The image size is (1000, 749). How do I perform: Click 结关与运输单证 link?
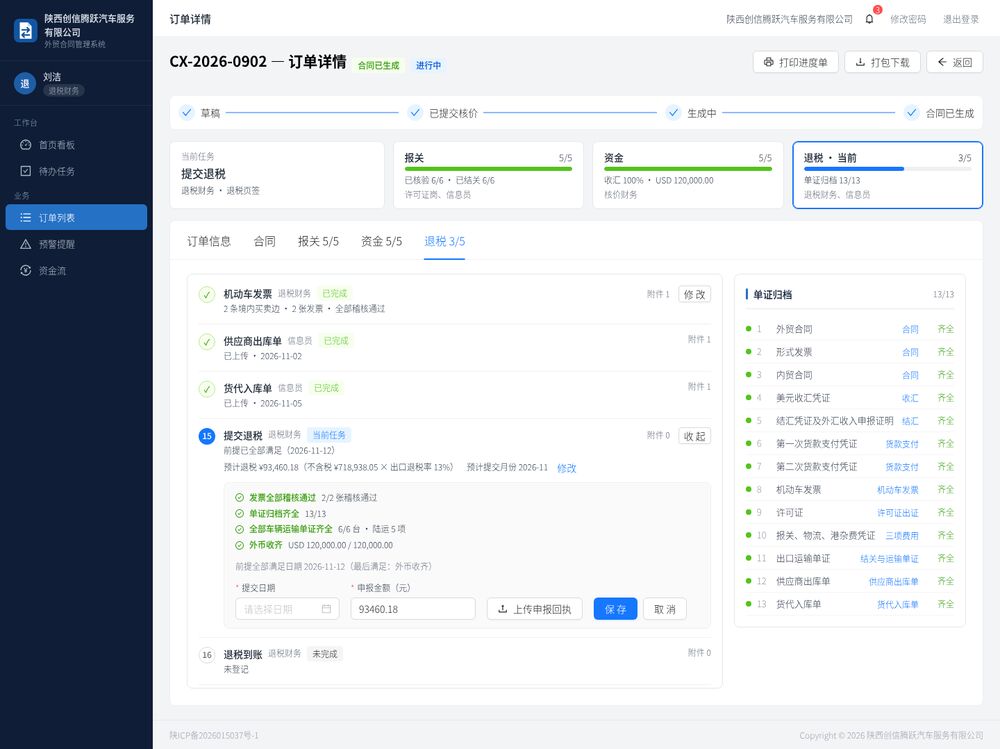tap(889, 559)
